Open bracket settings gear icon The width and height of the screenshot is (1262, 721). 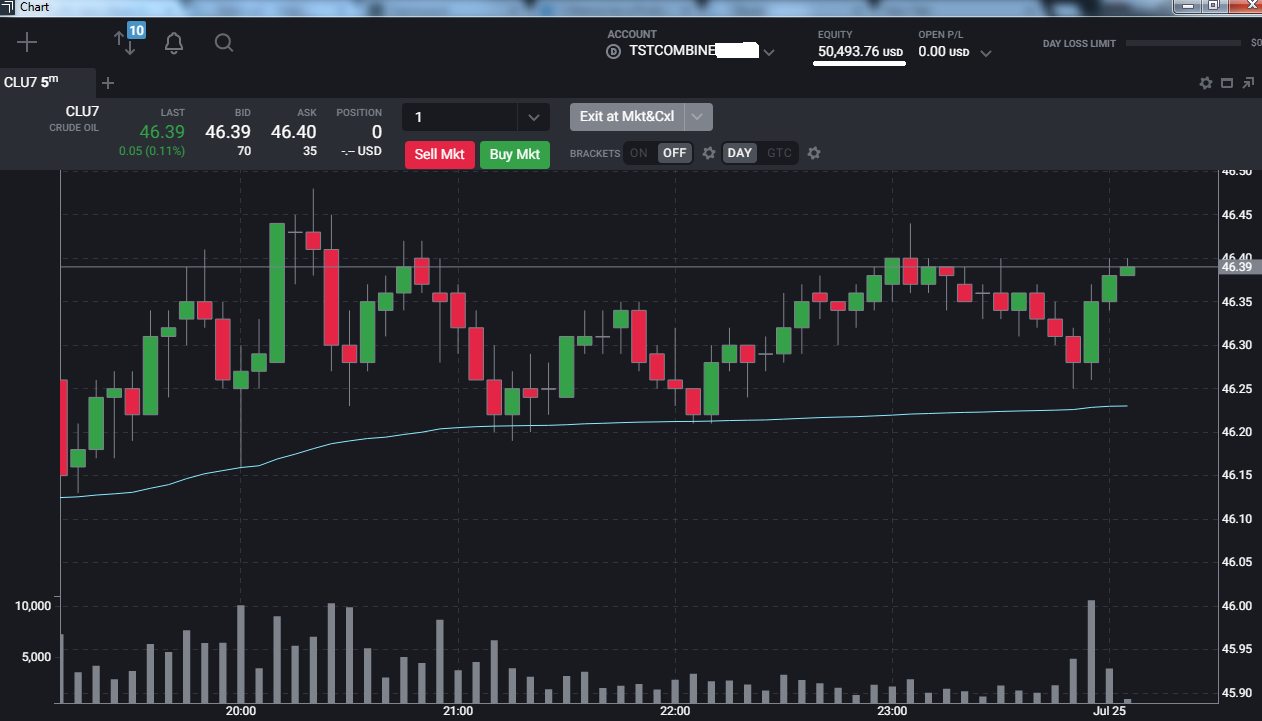(x=709, y=153)
